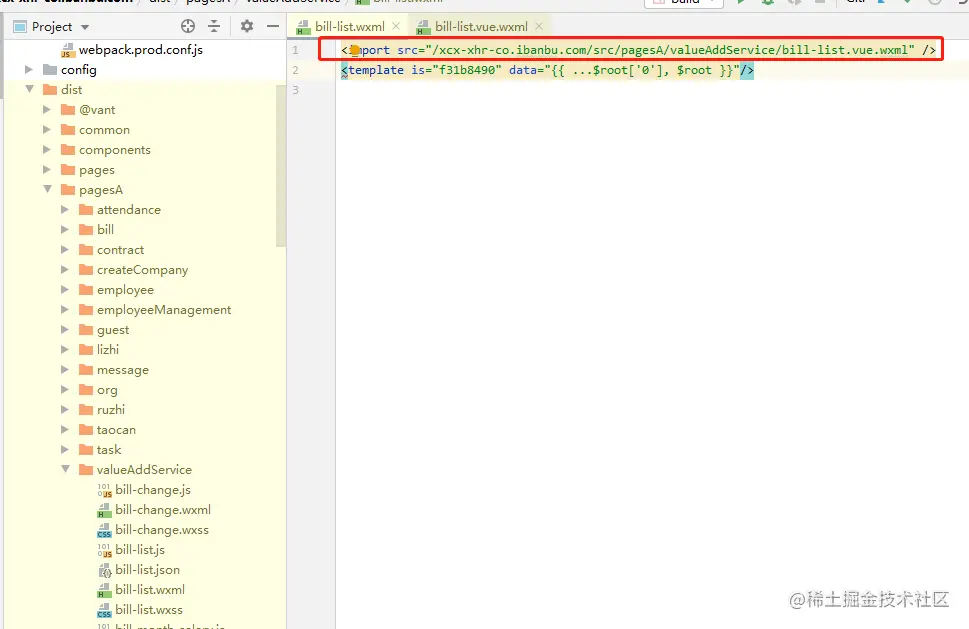This screenshot has width=969, height=629.
Task: Click line number 2 in the gutter
Action: pyautogui.click(x=295, y=70)
